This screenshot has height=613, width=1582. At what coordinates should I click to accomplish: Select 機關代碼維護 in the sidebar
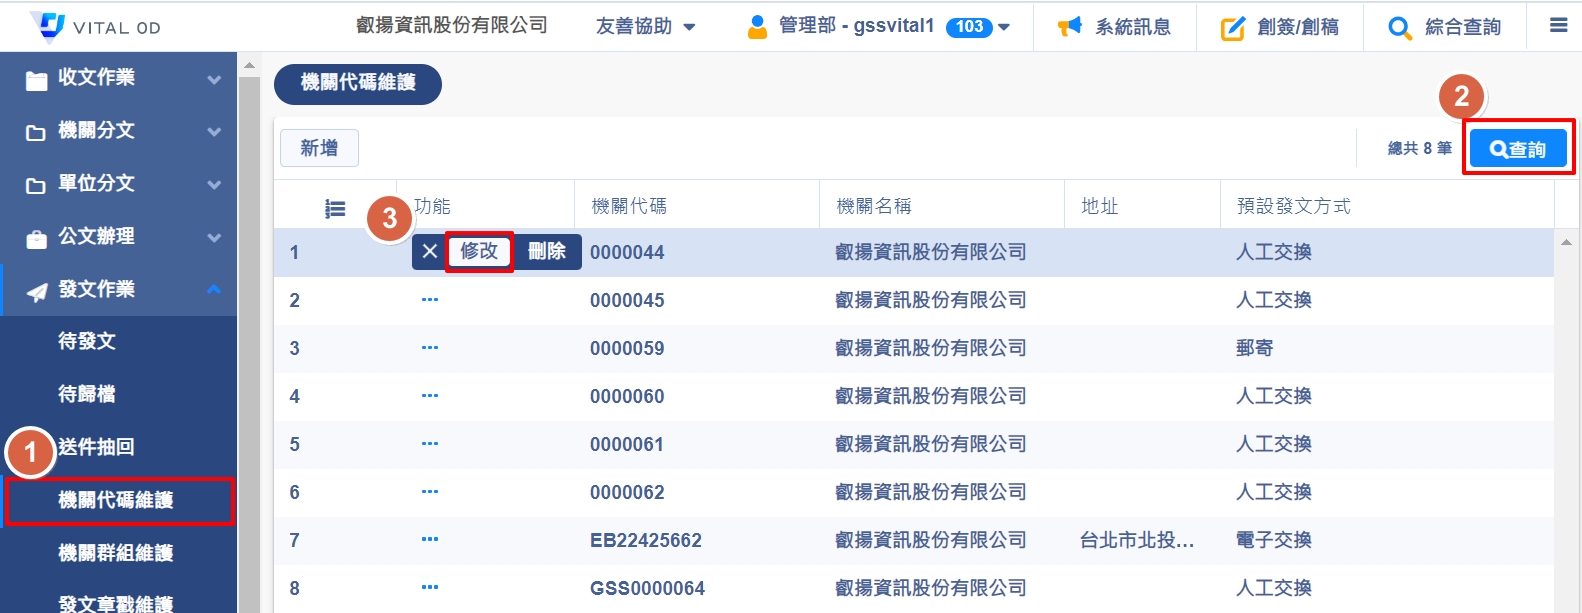117,501
